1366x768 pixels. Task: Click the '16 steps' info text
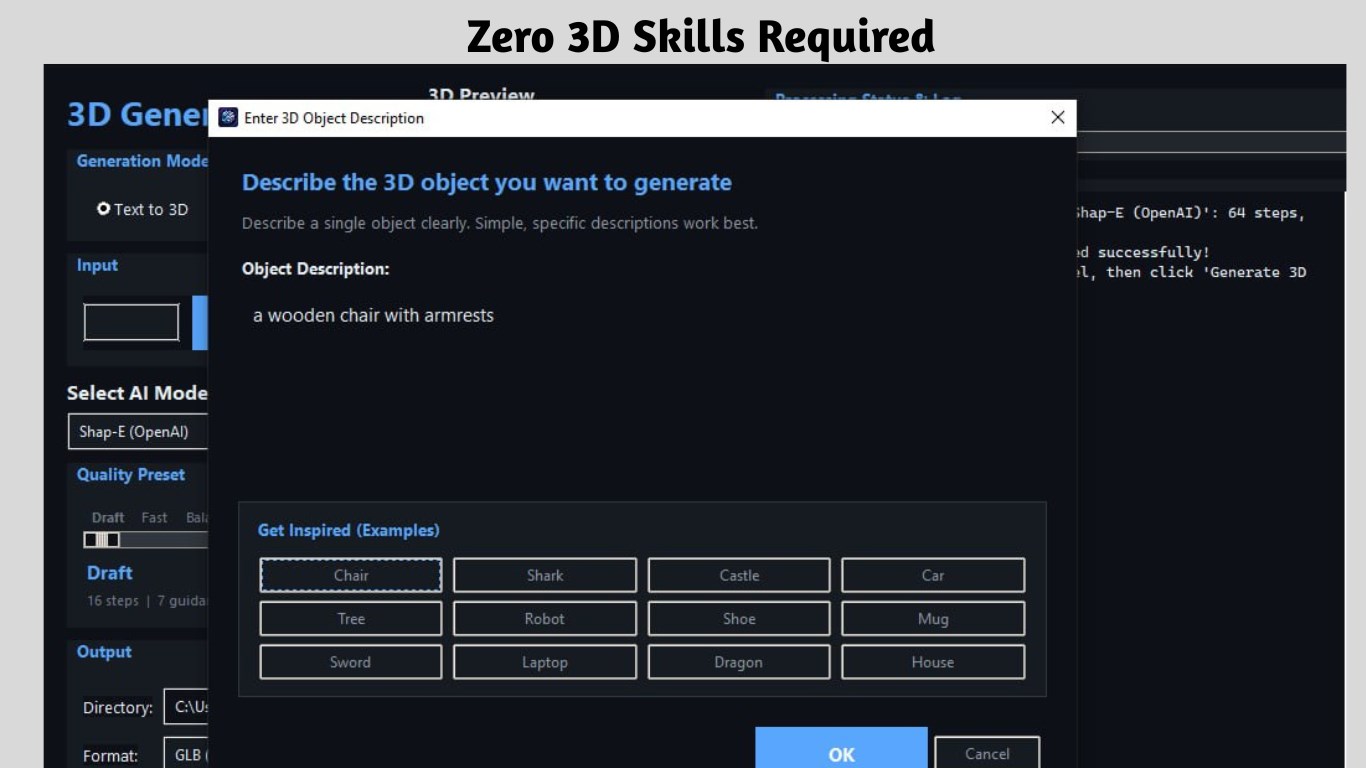click(113, 601)
